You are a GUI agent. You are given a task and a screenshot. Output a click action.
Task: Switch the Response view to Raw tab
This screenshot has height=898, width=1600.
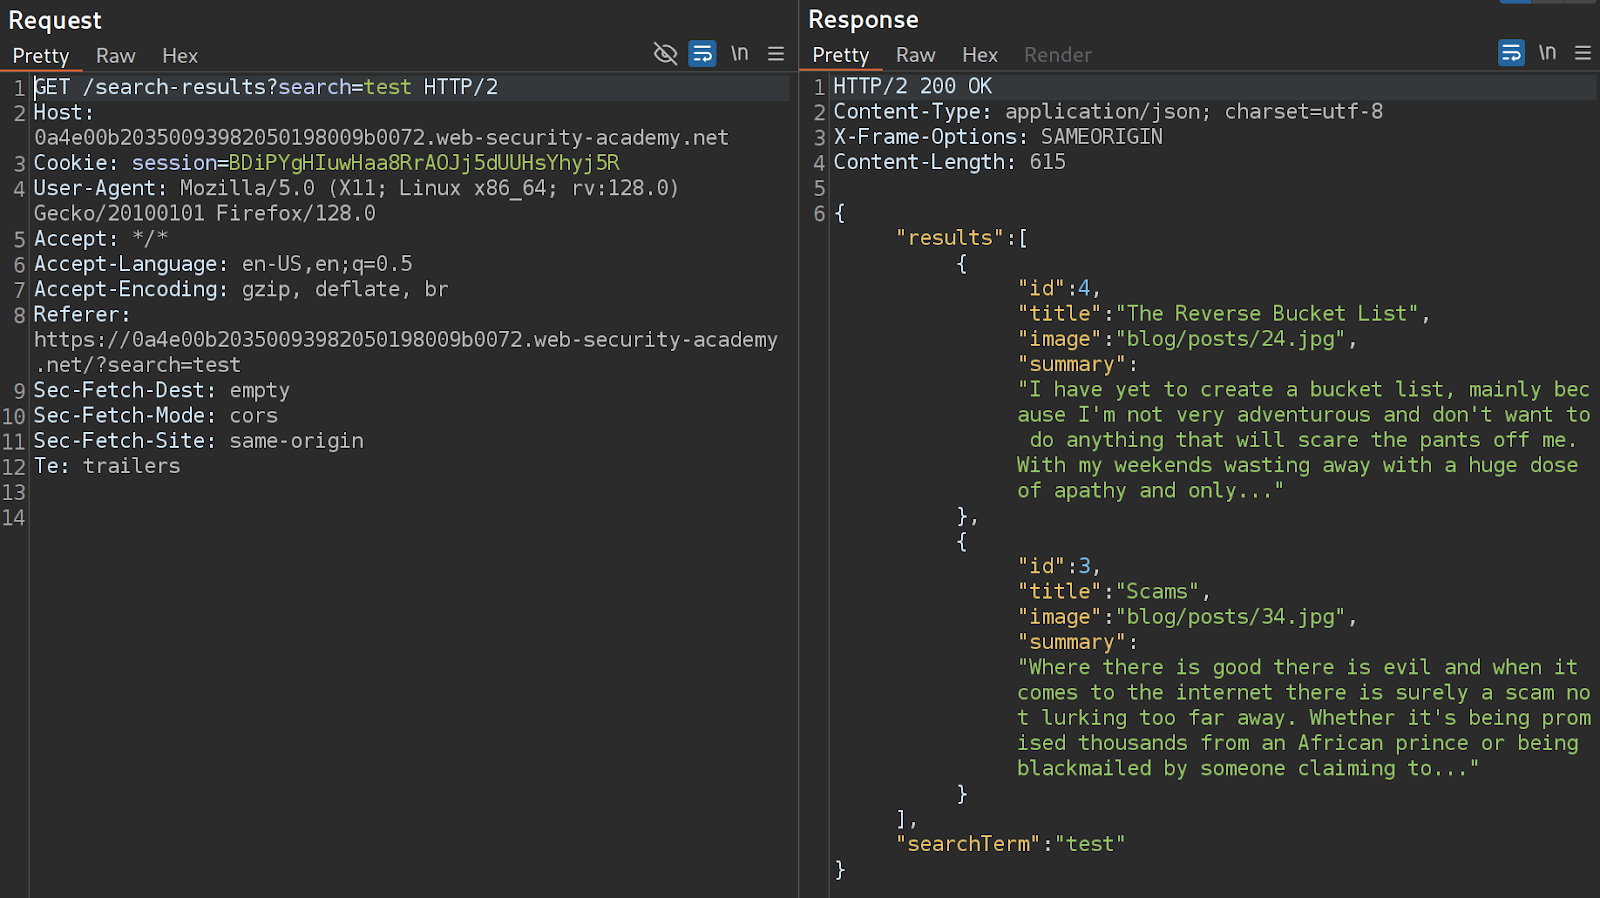[x=915, y=55]
